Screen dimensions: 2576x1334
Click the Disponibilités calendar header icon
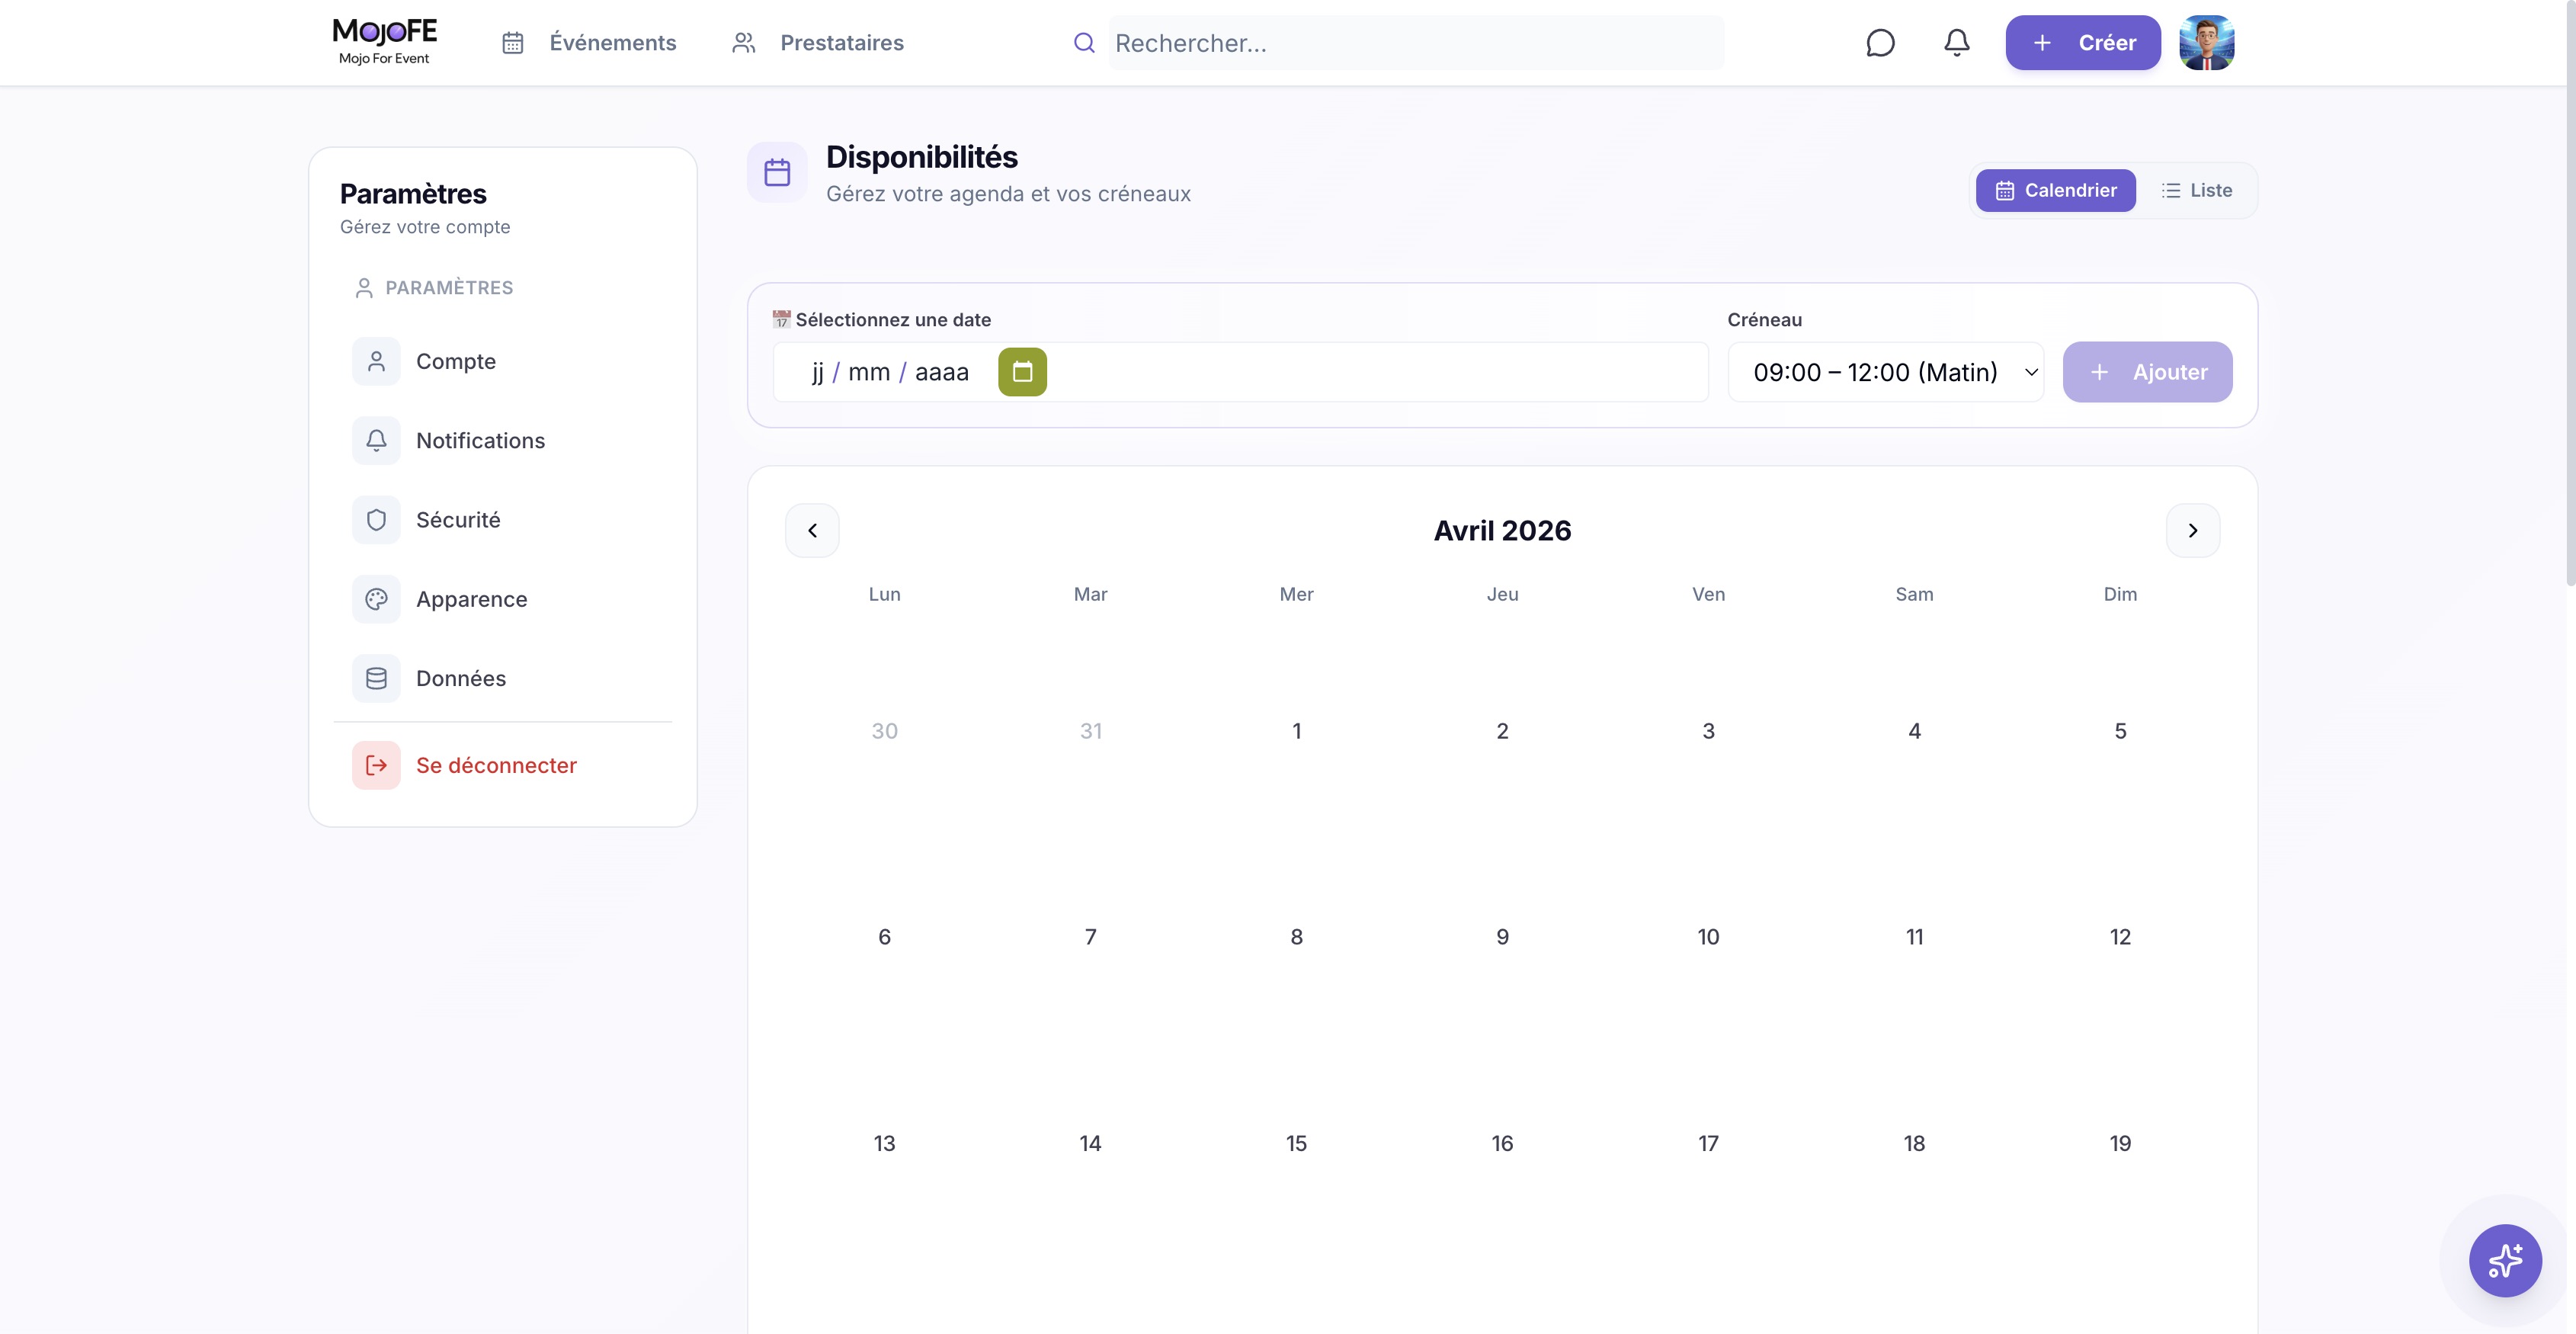click(x=777, y=172)
